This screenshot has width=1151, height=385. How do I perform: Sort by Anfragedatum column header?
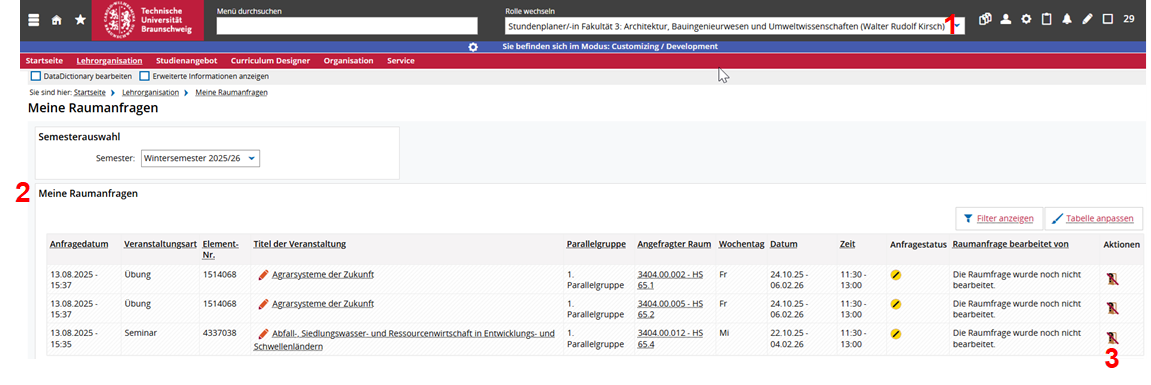coord(79,244)
